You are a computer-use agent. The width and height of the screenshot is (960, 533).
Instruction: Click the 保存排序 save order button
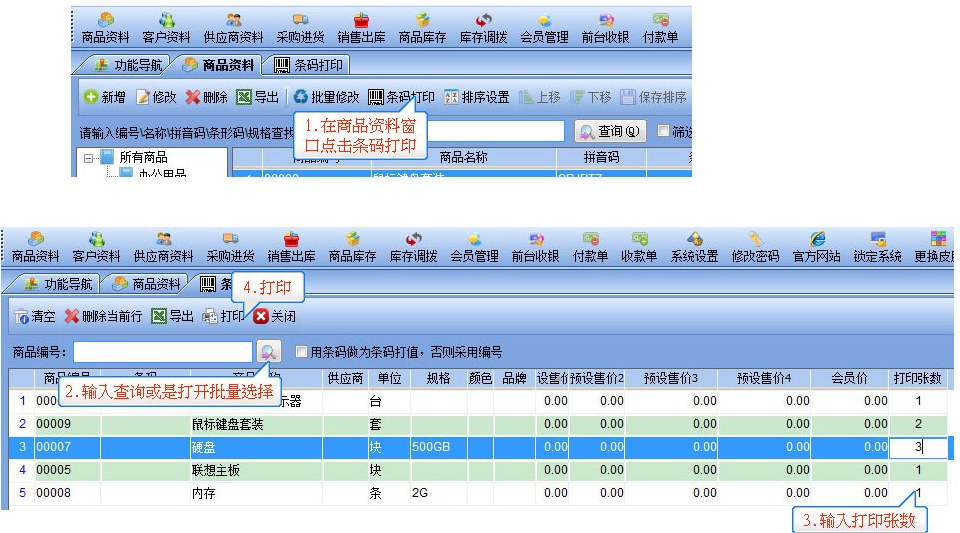point(653,97)
